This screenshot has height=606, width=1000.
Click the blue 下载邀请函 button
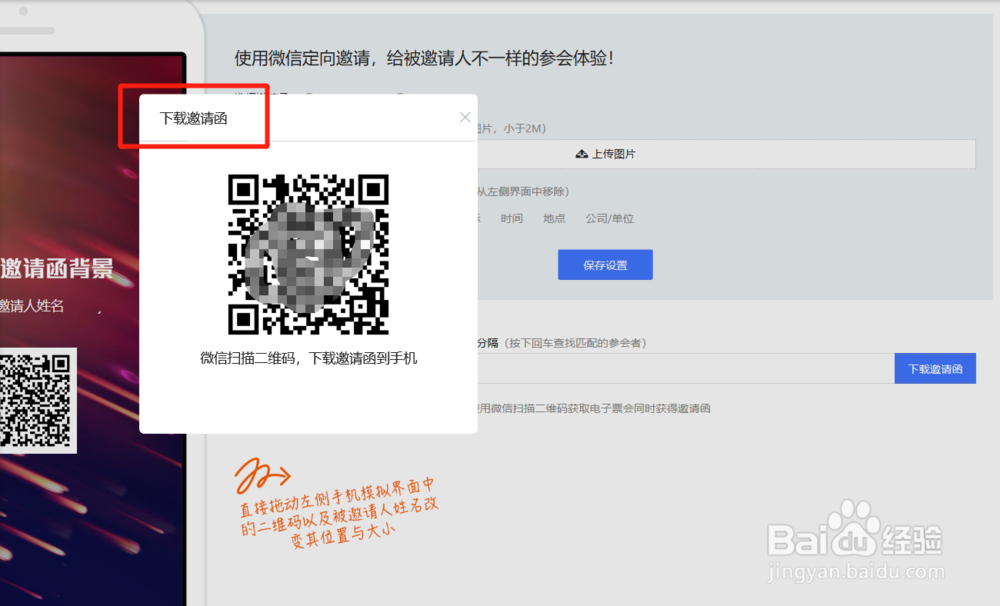coord(935,369)
